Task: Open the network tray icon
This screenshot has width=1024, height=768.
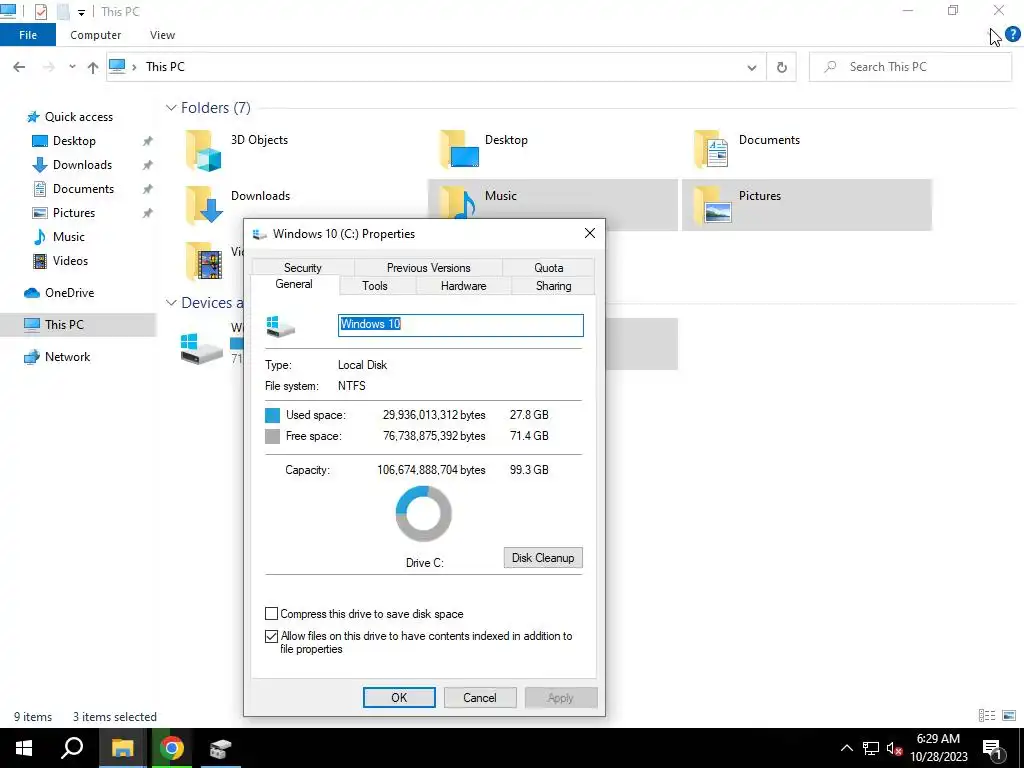Action: pyautogui.click(x=871, y=748)
